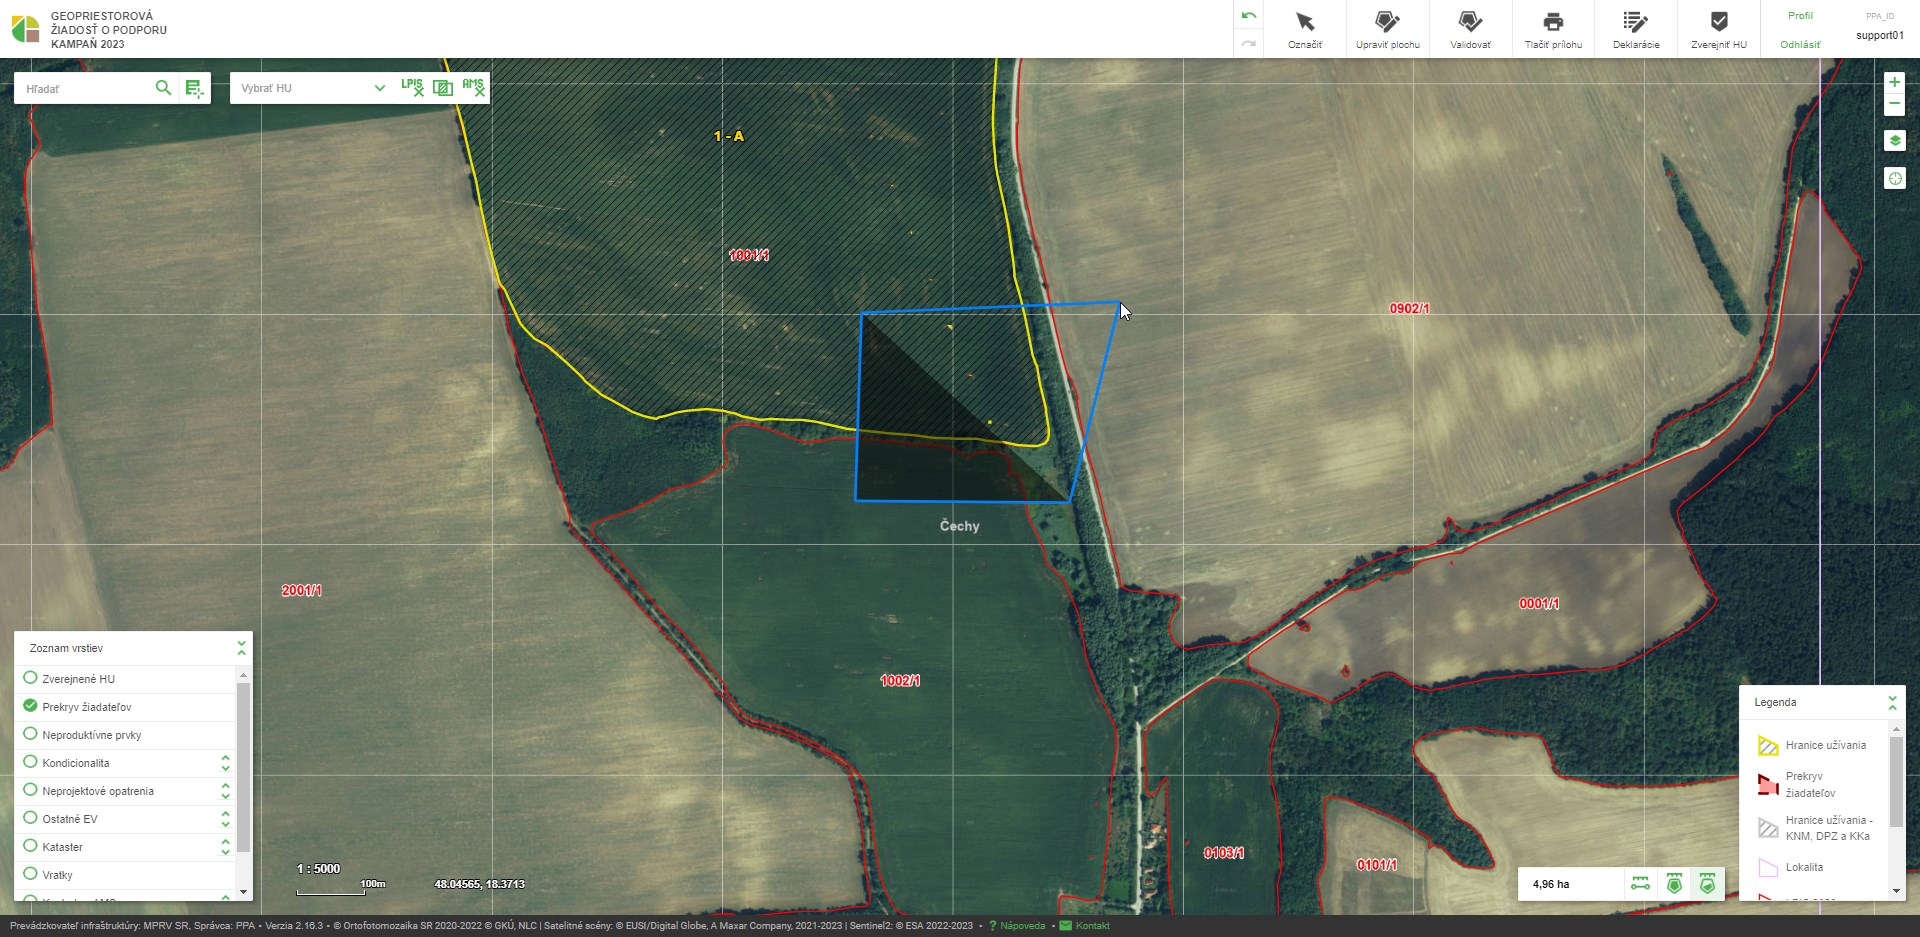Toggle the LPIS layer icon
This screenshot has width=1920, height=937.
[x=412, y=87]
